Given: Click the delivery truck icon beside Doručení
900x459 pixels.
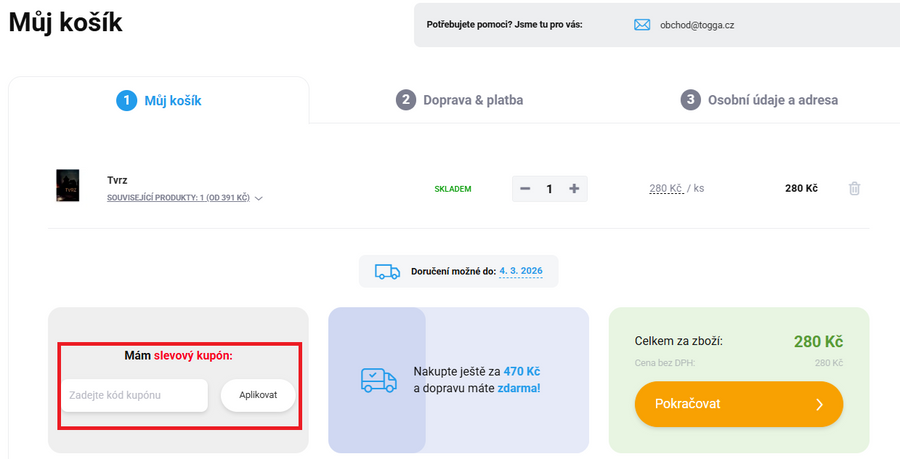Looking at the screenshot, I should (x=387, y=272).
